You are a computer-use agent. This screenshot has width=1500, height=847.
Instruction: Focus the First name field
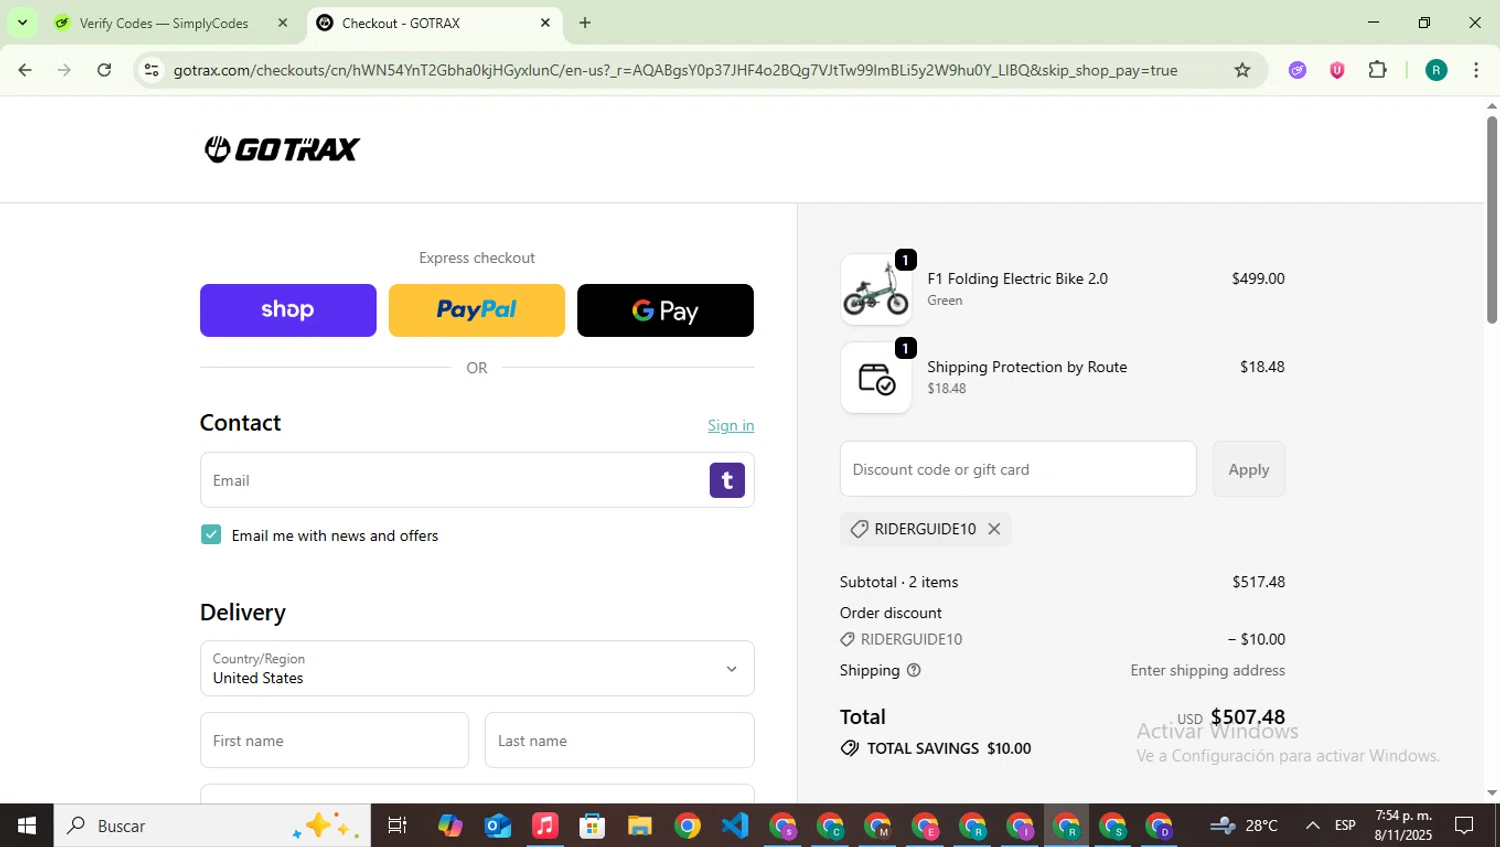pos(334,740)
